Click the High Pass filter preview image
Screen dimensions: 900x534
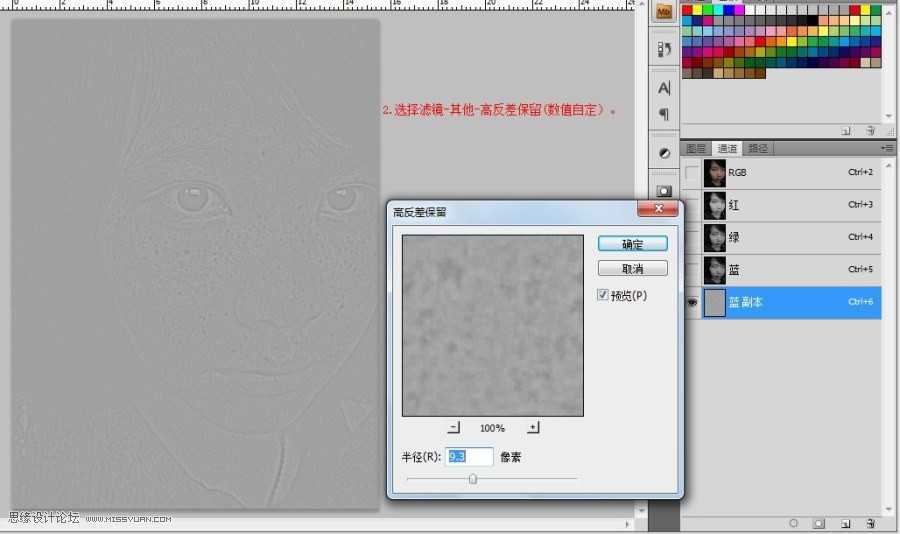tap(492, 326)
